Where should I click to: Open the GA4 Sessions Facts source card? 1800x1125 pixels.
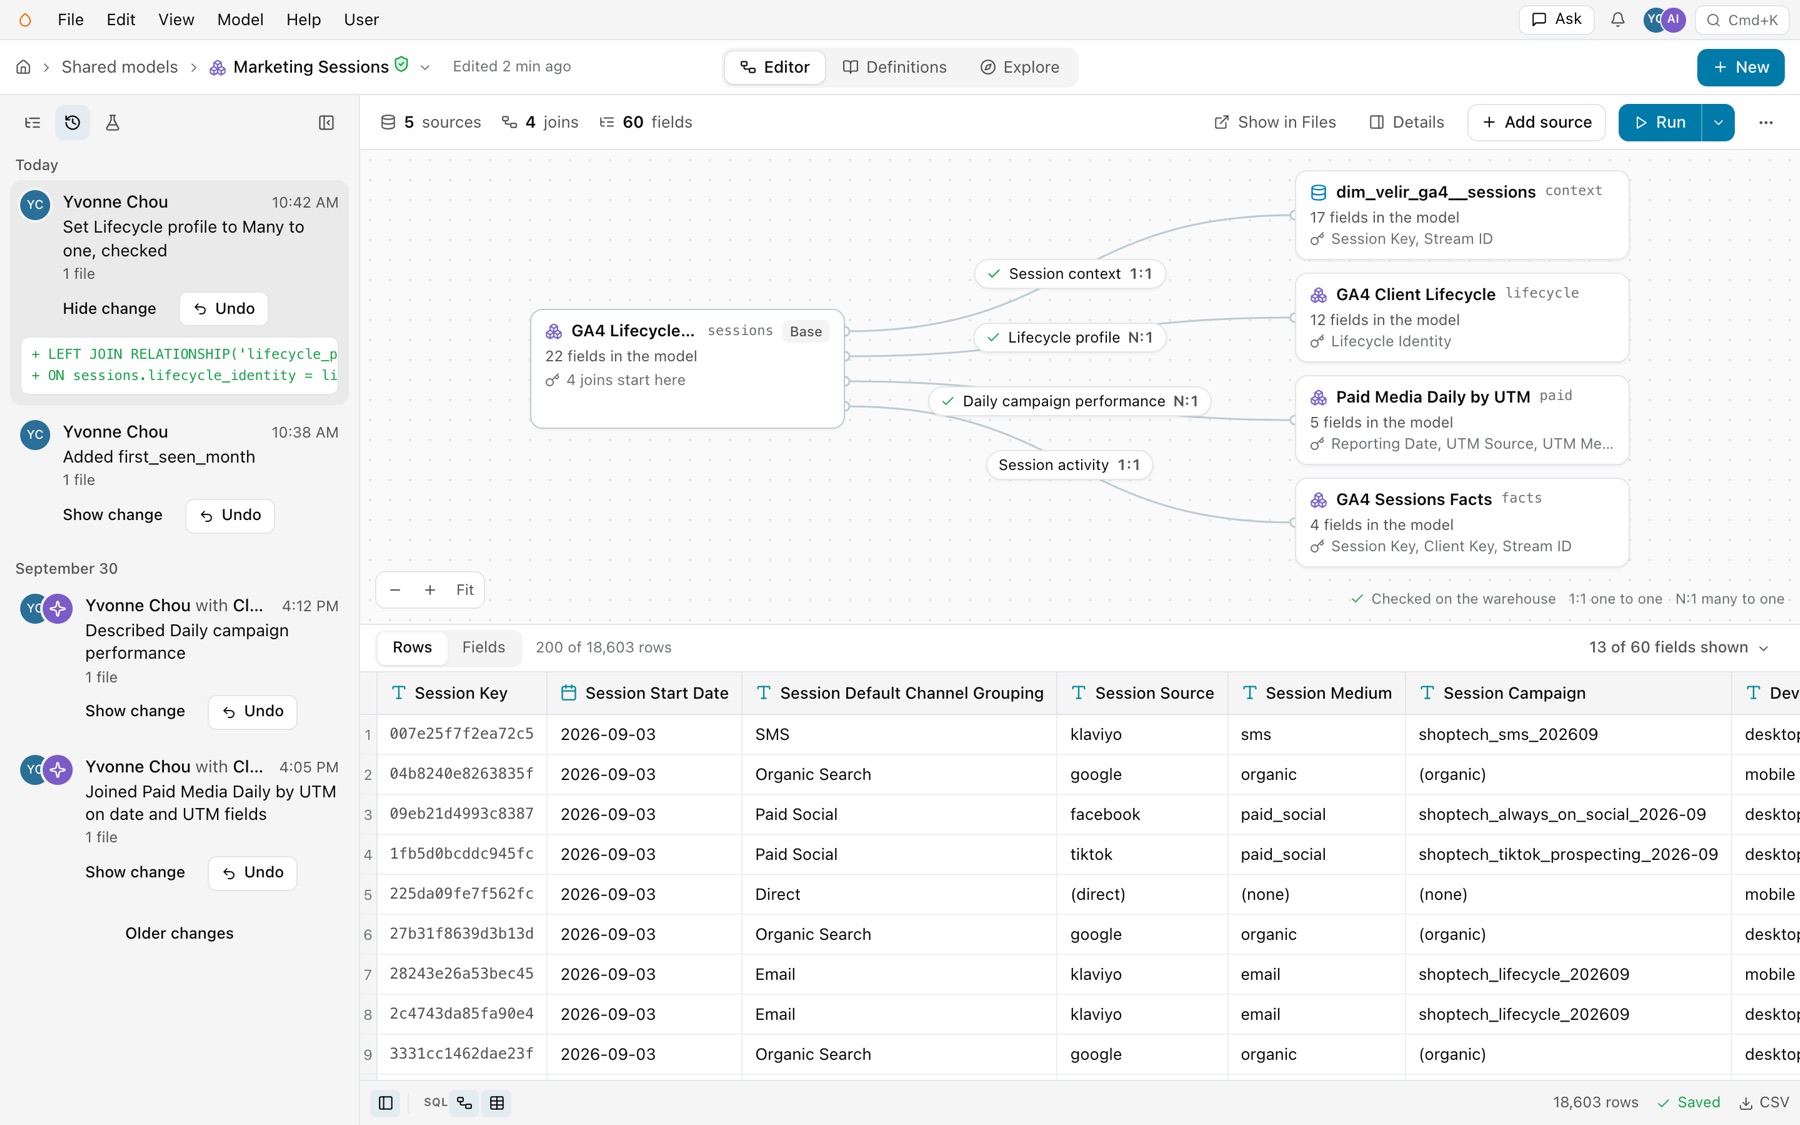point(1461,522)
